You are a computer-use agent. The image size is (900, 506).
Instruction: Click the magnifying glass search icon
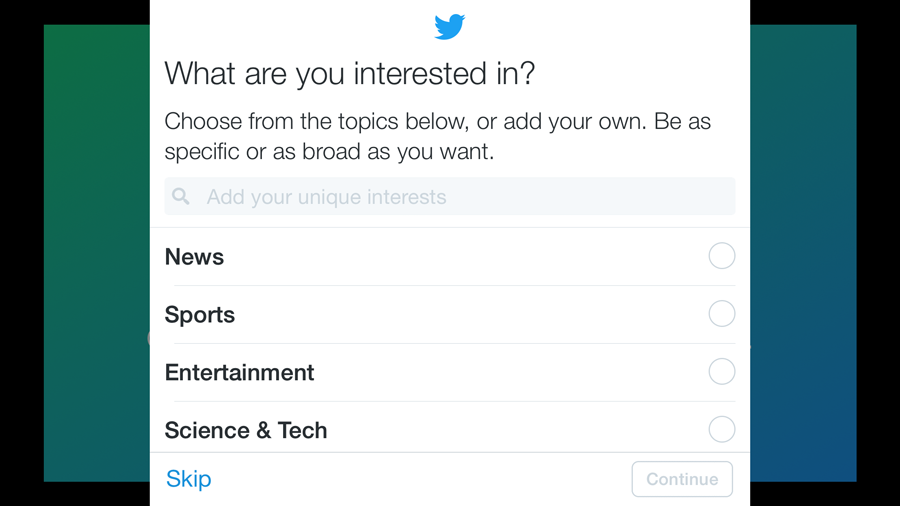(x=181, y=197)
